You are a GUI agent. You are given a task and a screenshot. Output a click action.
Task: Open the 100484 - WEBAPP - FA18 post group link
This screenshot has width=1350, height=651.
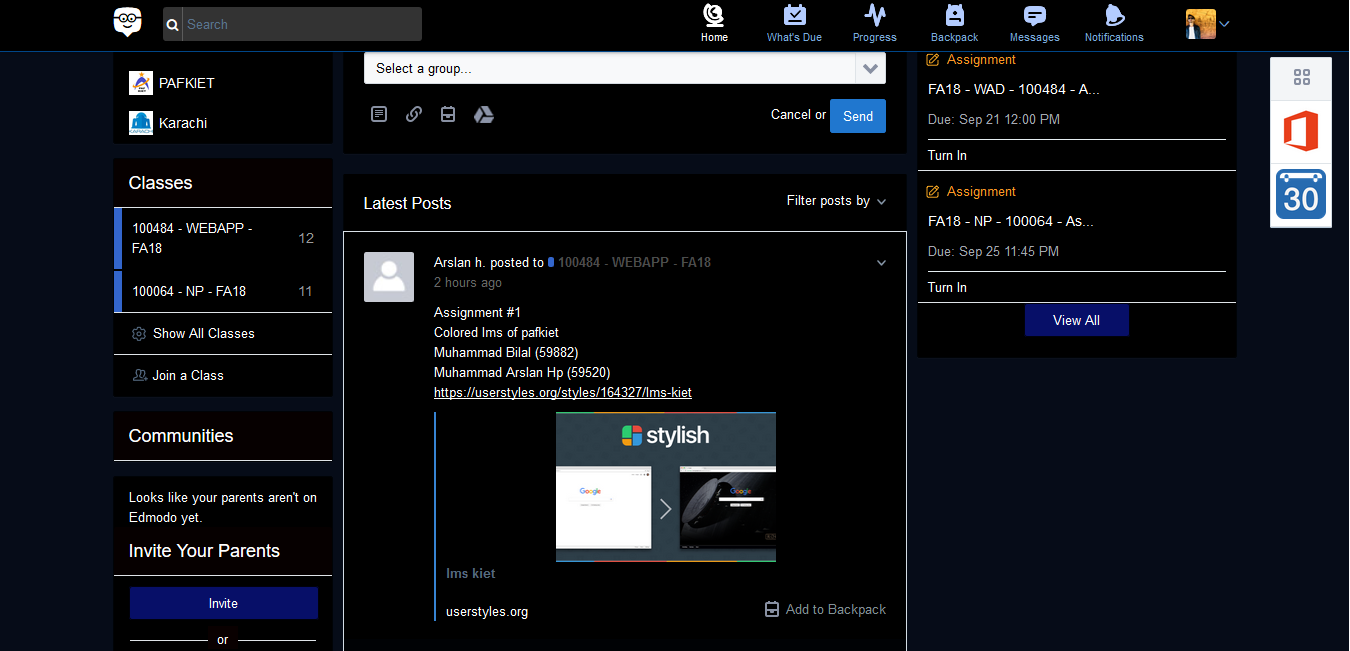[x=634, y=262]
